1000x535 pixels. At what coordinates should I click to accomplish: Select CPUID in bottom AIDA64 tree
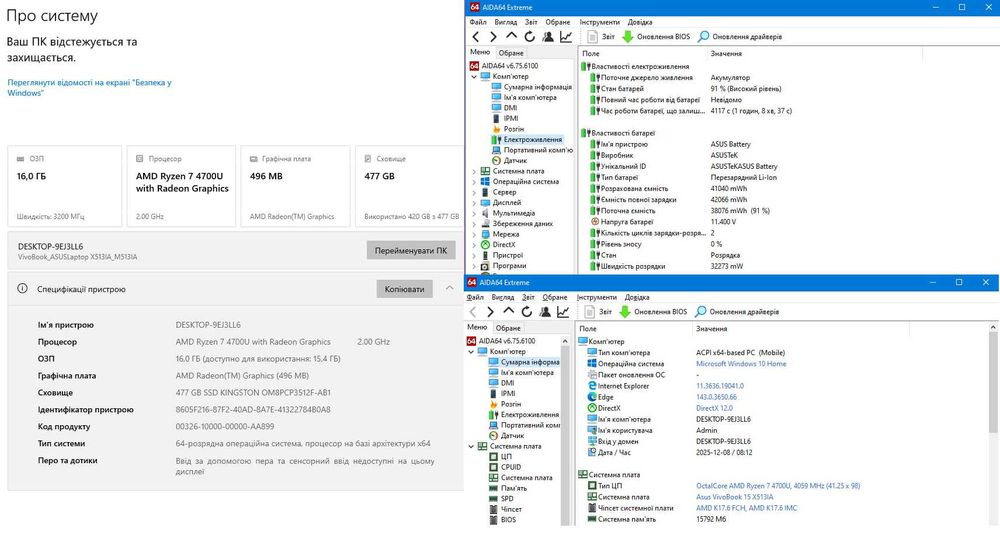(x=511, y=467)
